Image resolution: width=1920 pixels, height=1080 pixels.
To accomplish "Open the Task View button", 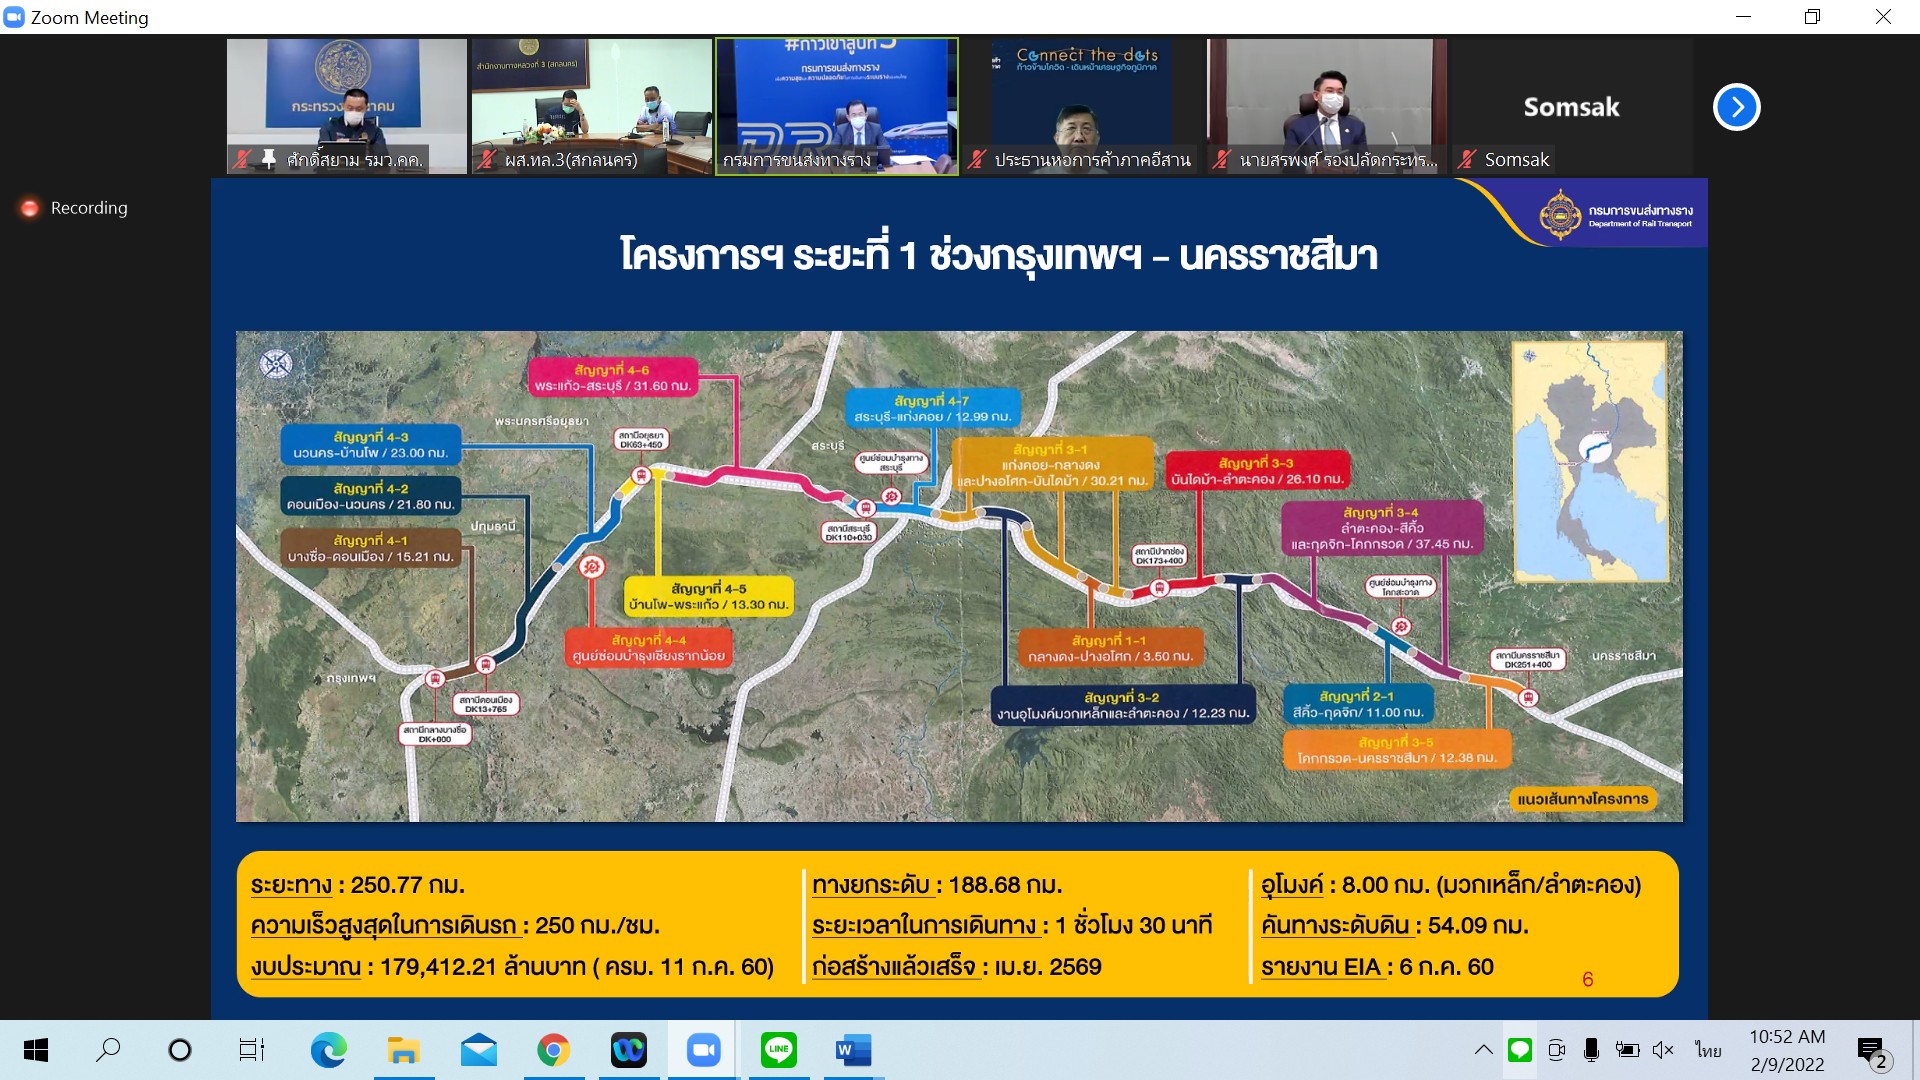I will click(x=251, y=1050).
